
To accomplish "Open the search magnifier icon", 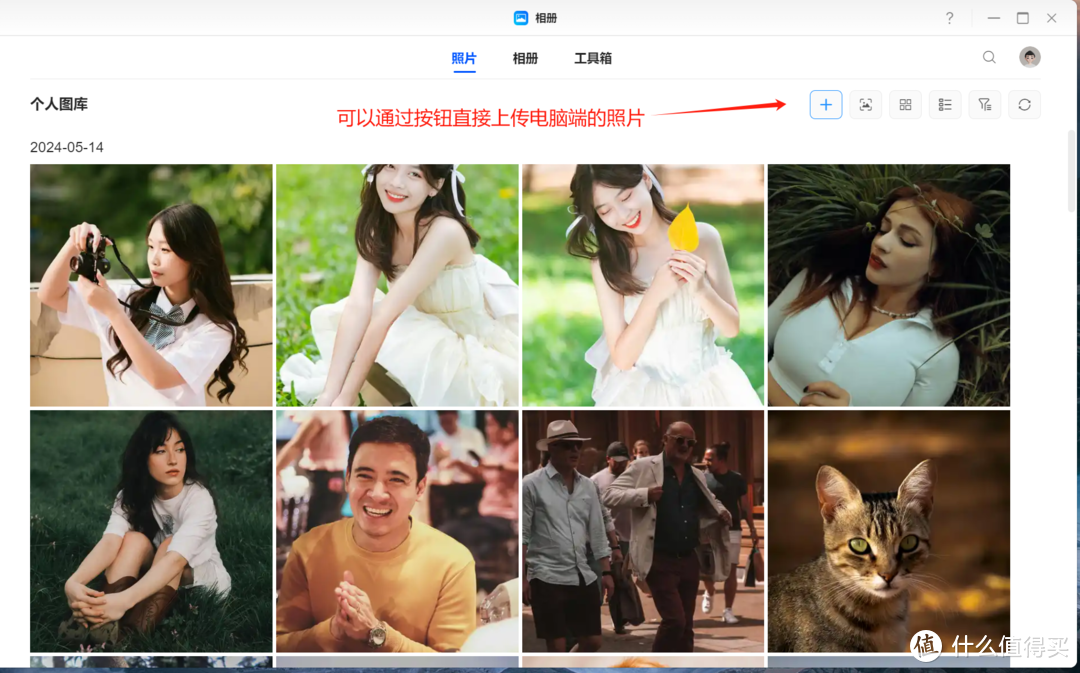I will [989, 57].
